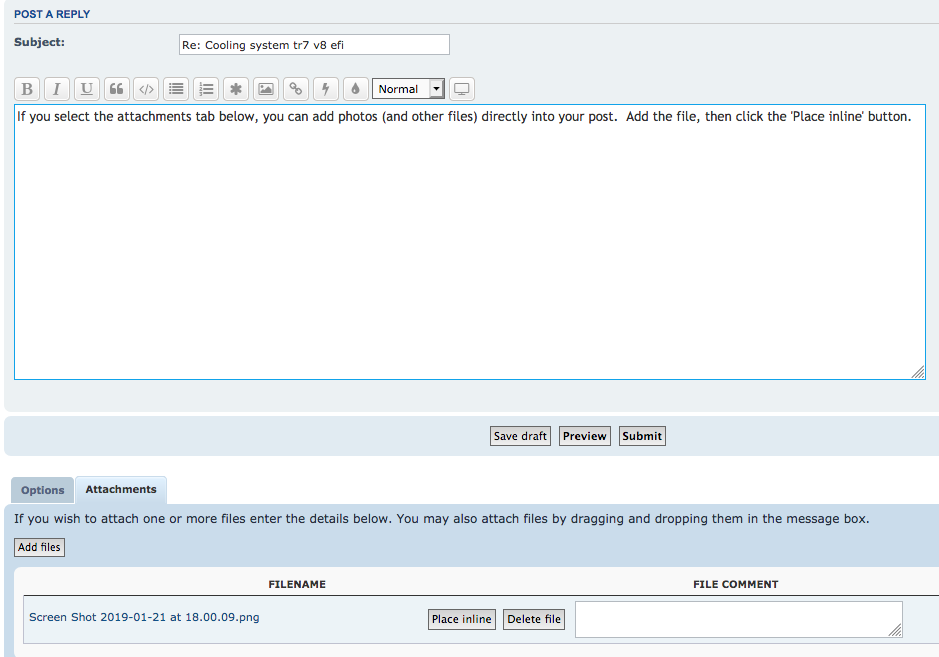
Task: Insert an unordered bullet list
Action: point(176,89)
